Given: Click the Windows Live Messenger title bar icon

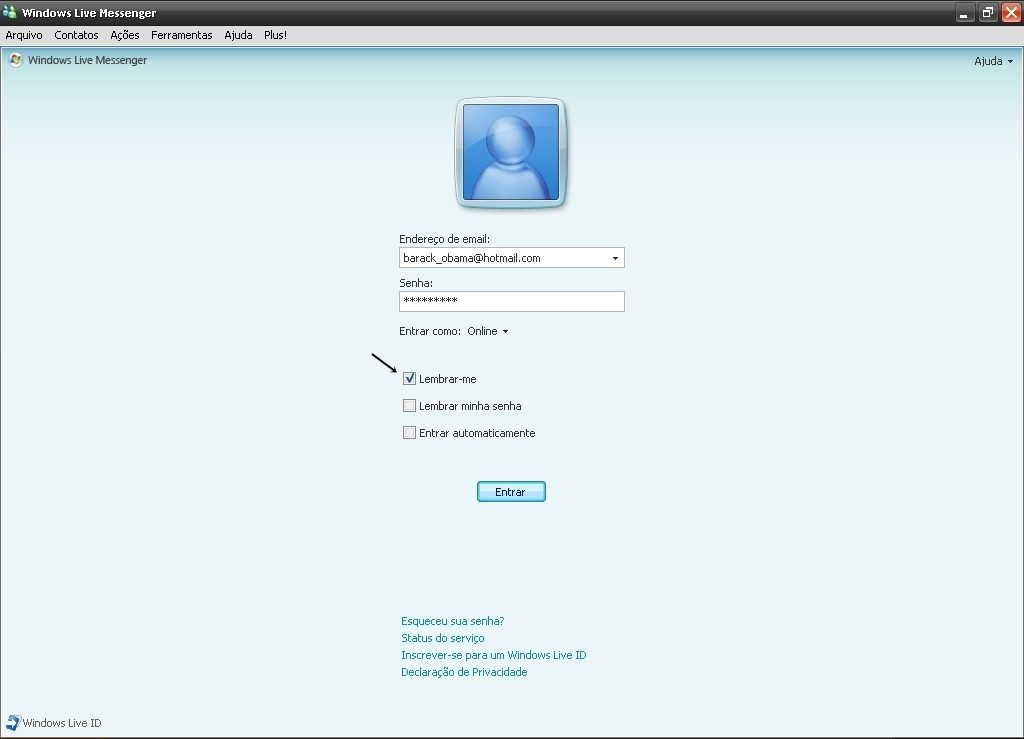Looking at the screenshot, I should pos(9,12).
